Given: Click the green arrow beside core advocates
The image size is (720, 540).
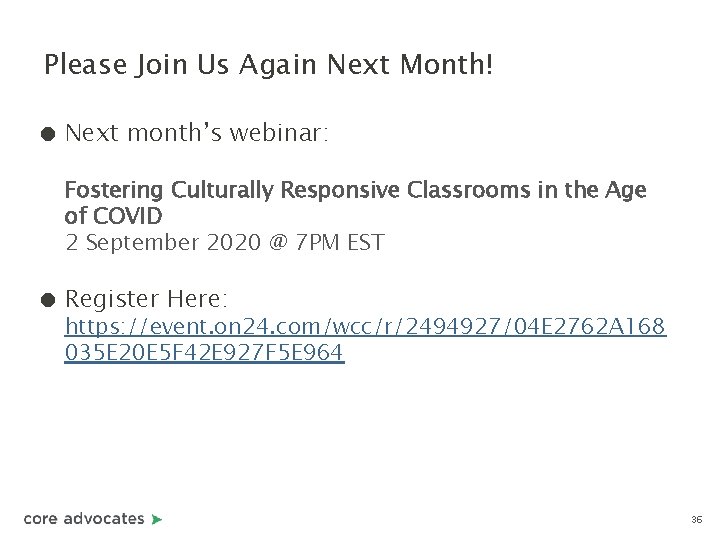Looking at the screenshot, I should (156, 519).
